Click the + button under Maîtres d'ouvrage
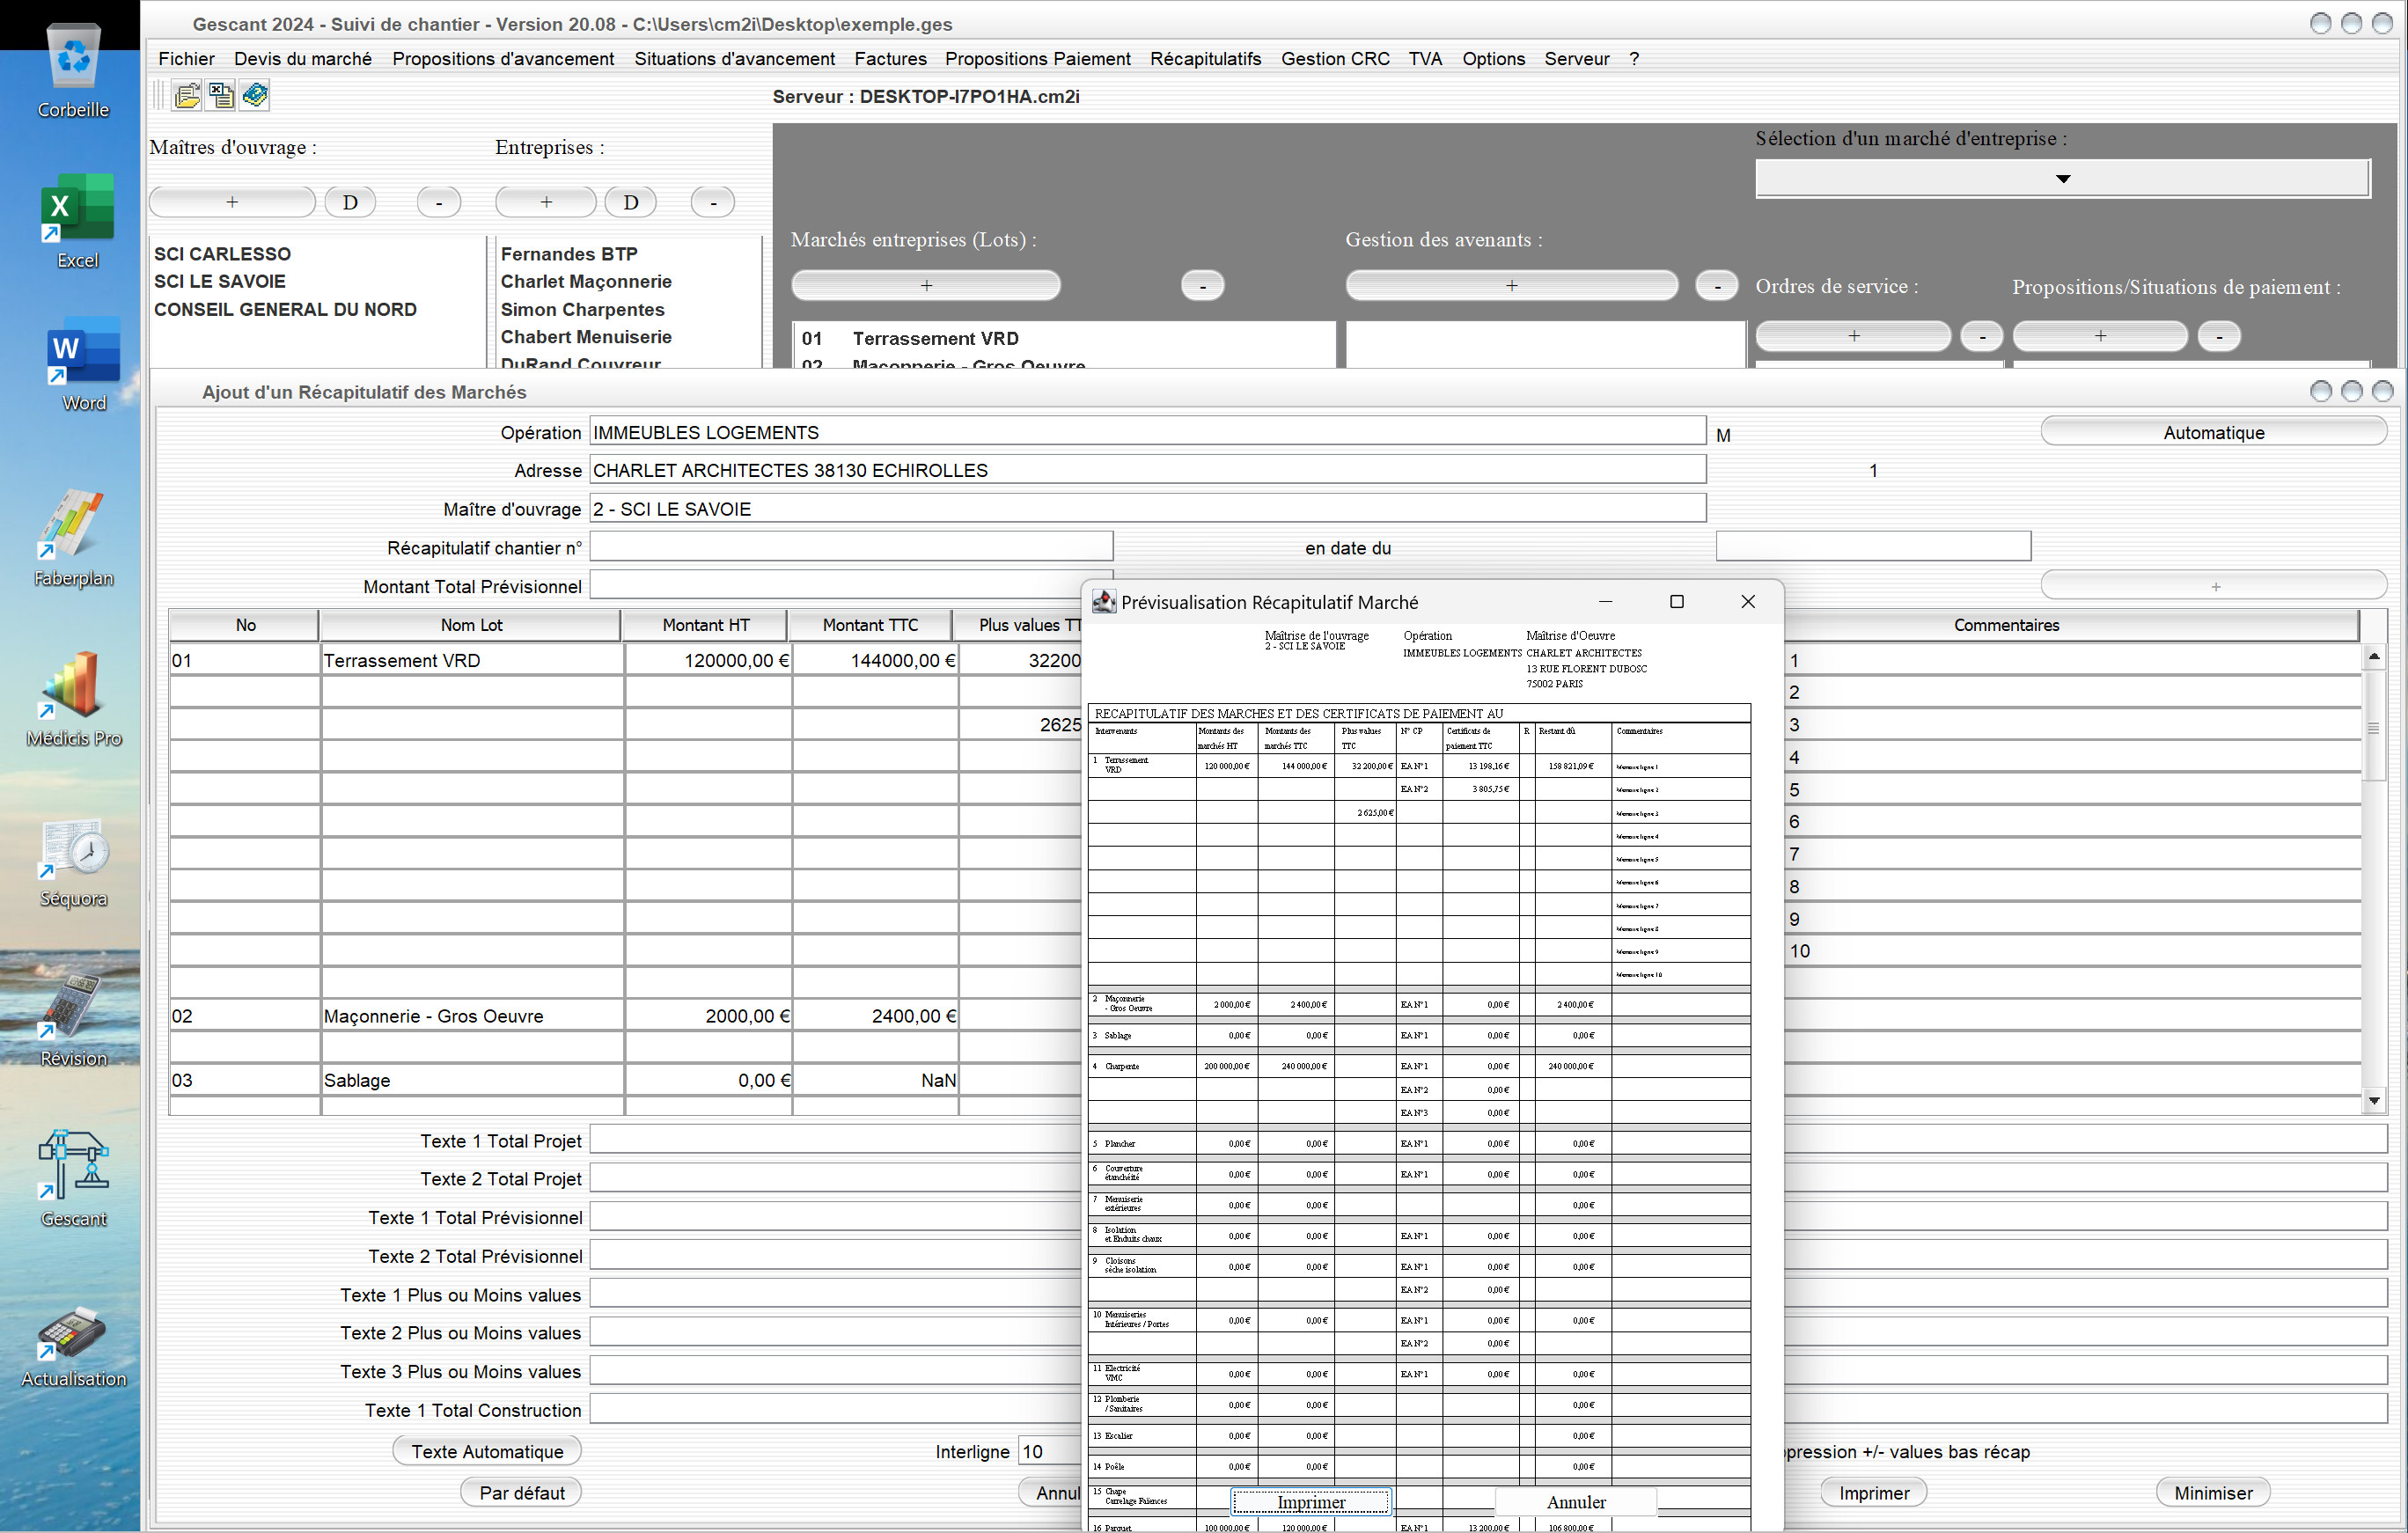This screenshot has height=1533, width=2408. pyautogui.click(x=232, y=202)
